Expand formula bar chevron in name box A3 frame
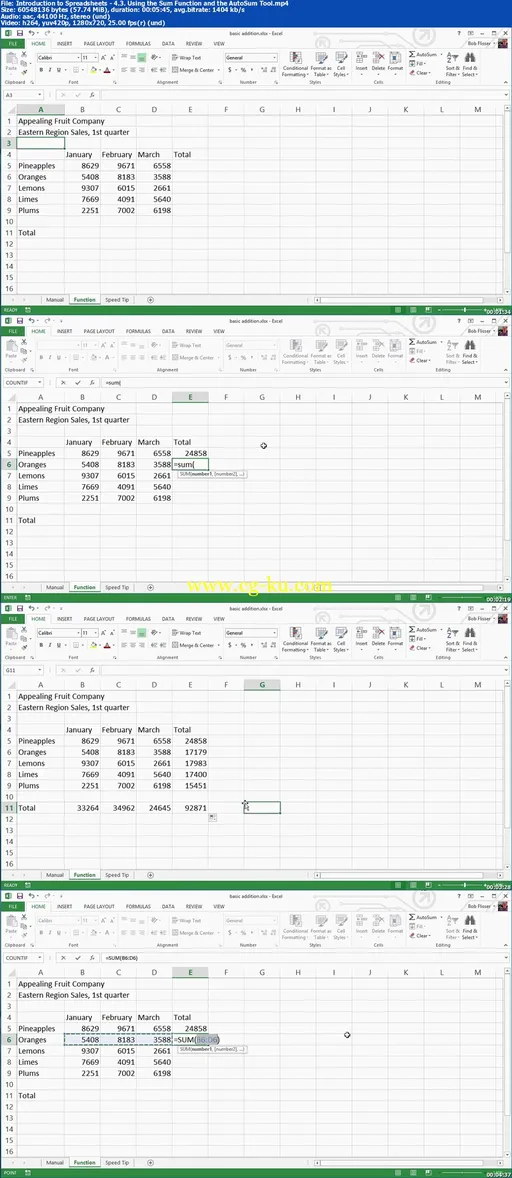The image size is (512, 1178). pos(507,95)
